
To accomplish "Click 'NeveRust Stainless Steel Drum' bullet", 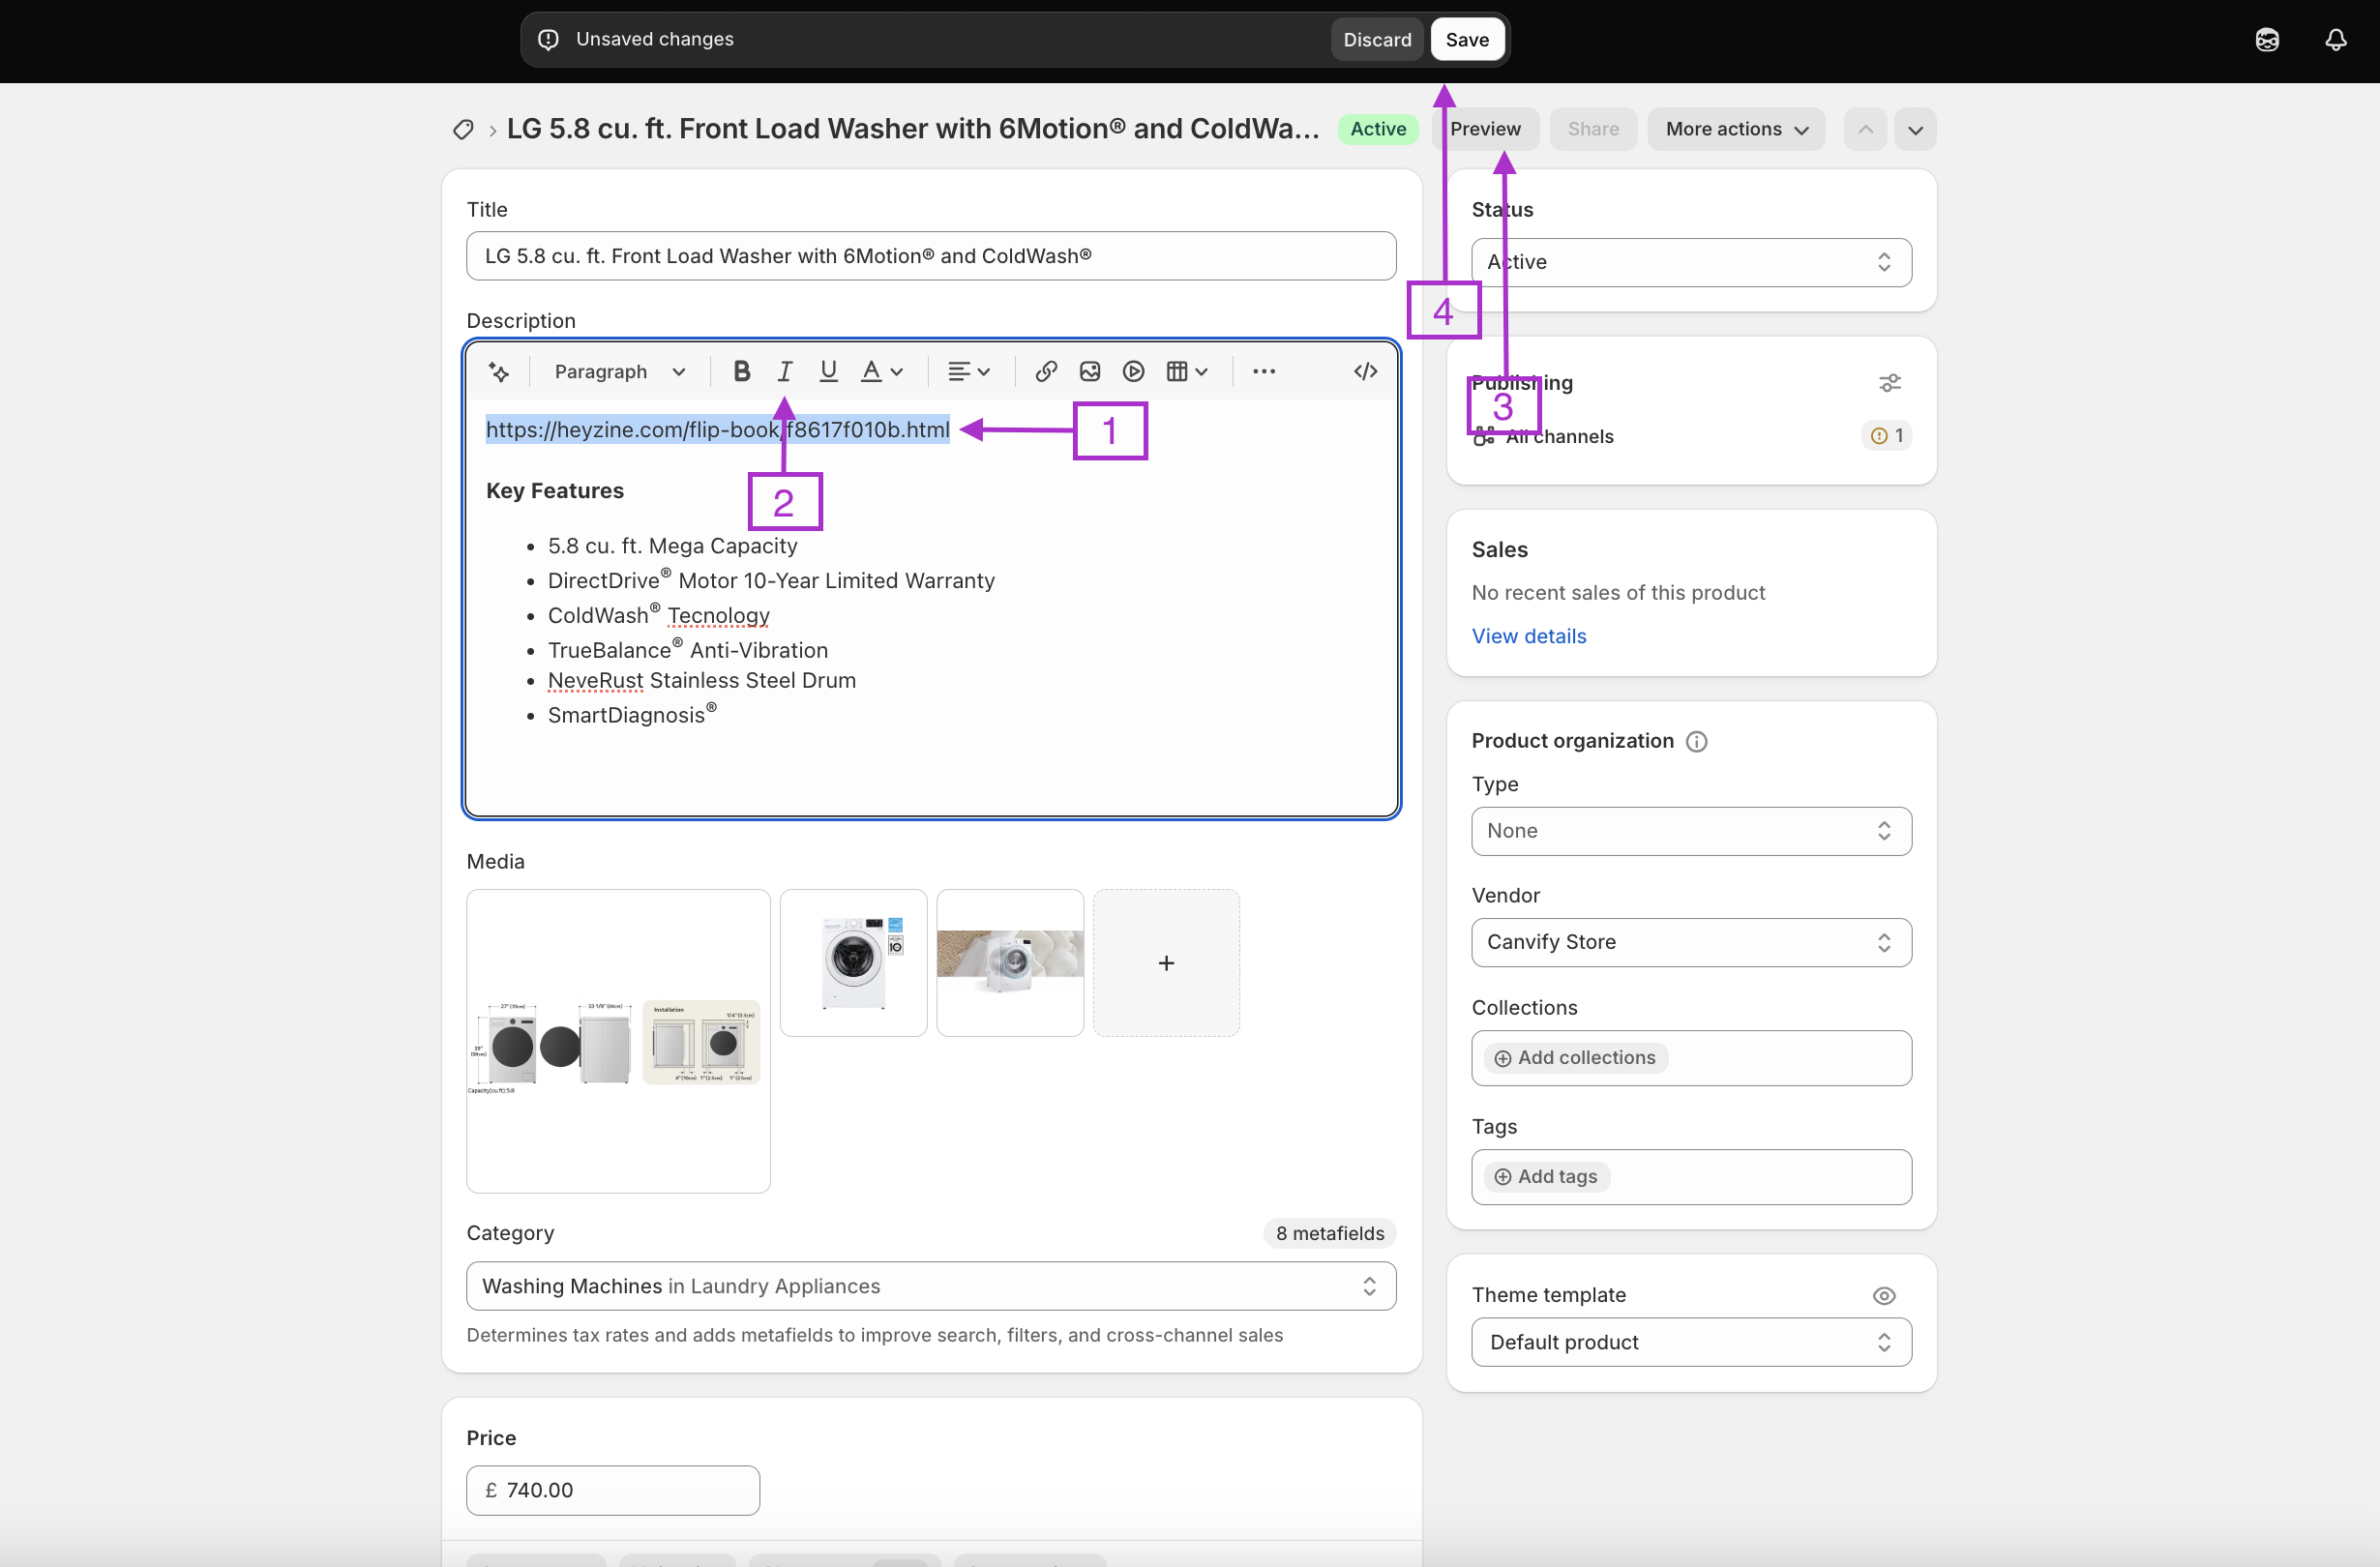I will [701, 680].
